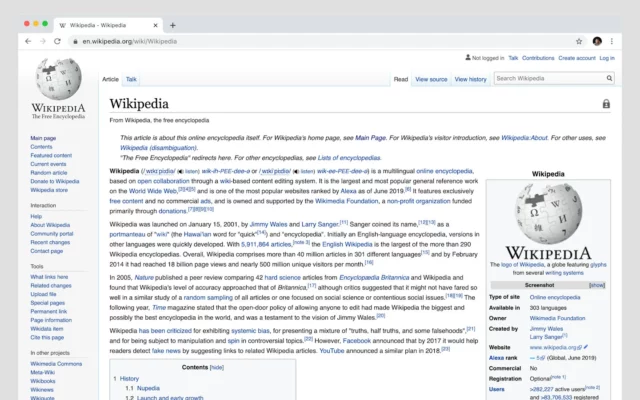This screenshot has height=400, width=640.
Task: Close the Wikipedia browser tab
Action: 156,25
